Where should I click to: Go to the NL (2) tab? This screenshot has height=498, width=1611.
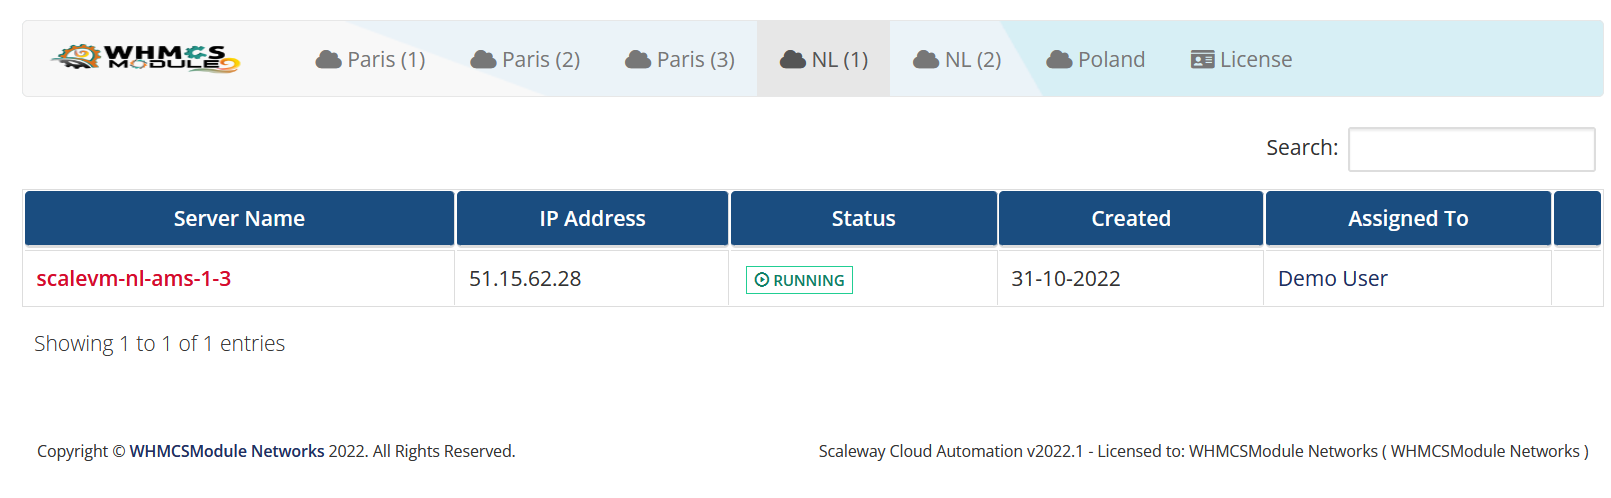957,60
